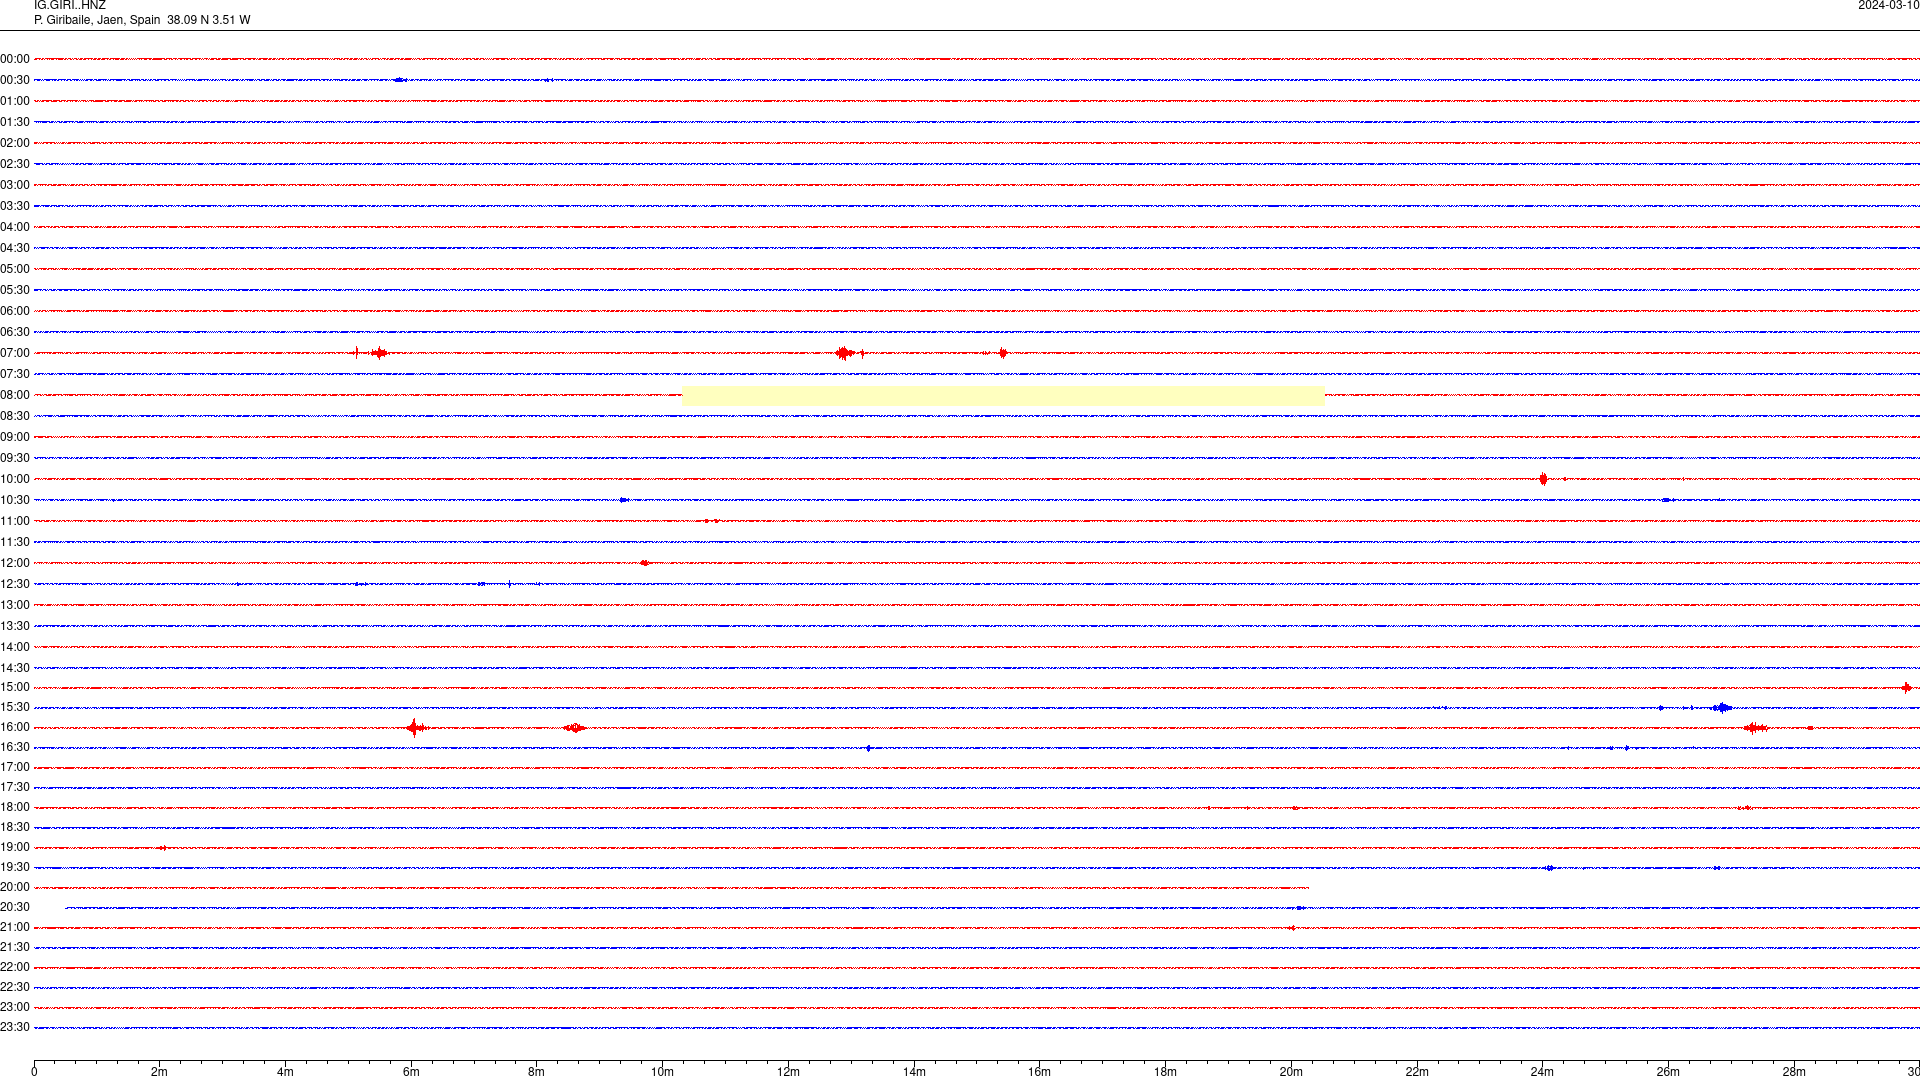Click the 16m axis tick label
This screenshot has height=1080, width=1920.
pos(1039,1072)
